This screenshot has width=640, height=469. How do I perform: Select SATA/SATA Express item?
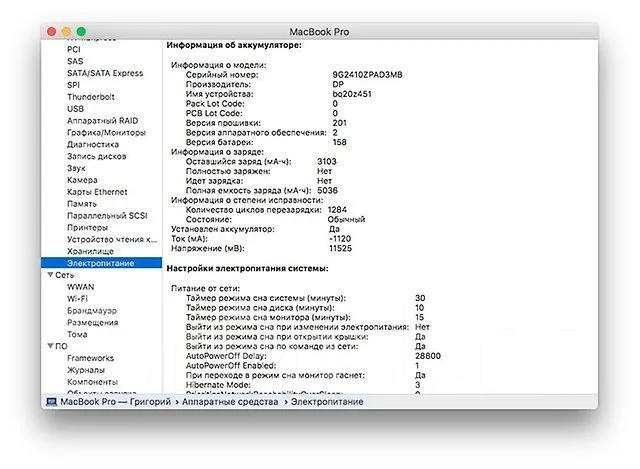coord(105,73)
